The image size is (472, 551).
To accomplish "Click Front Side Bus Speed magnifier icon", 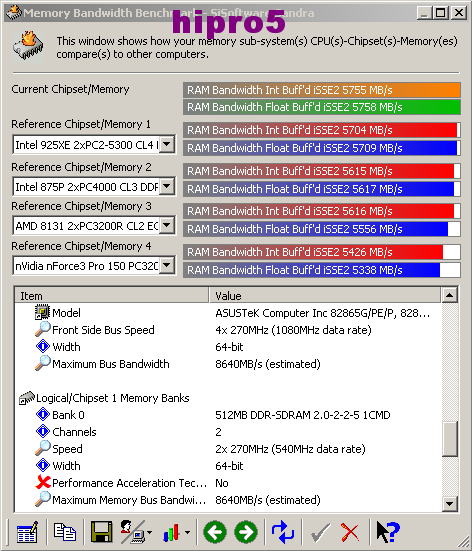I will (x=43, y=329).
